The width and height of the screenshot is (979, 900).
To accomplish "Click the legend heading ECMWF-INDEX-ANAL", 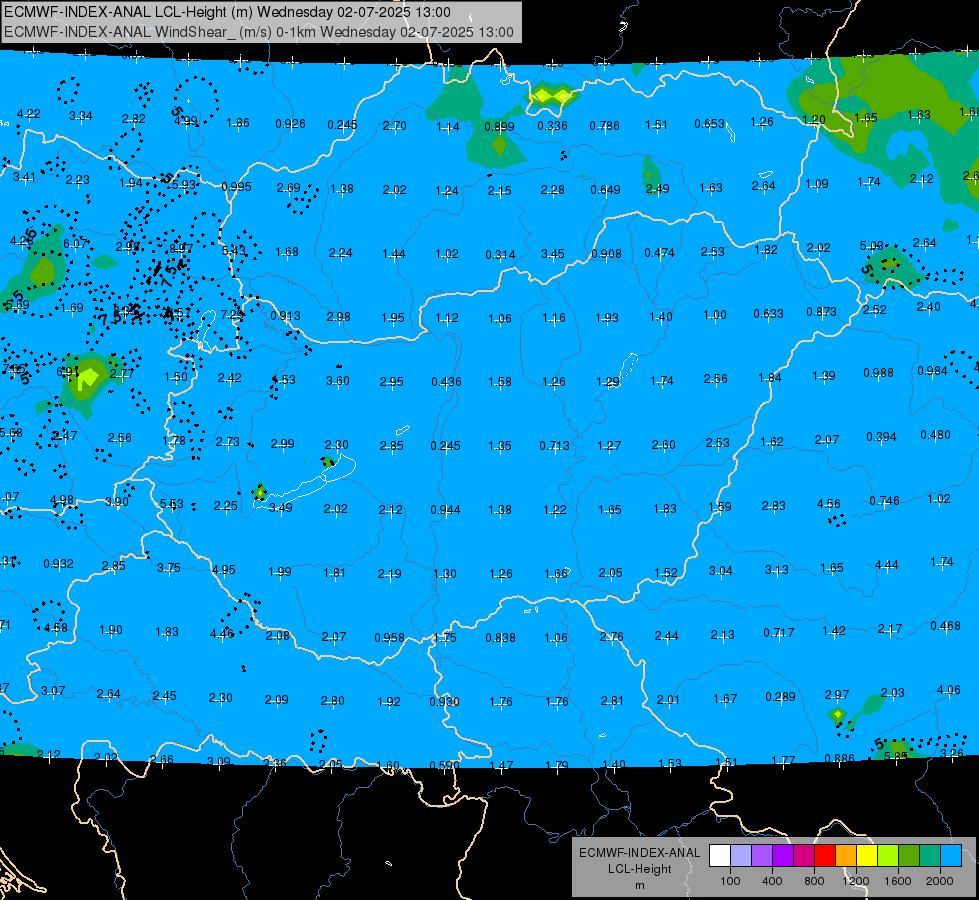I will [639, 853].
